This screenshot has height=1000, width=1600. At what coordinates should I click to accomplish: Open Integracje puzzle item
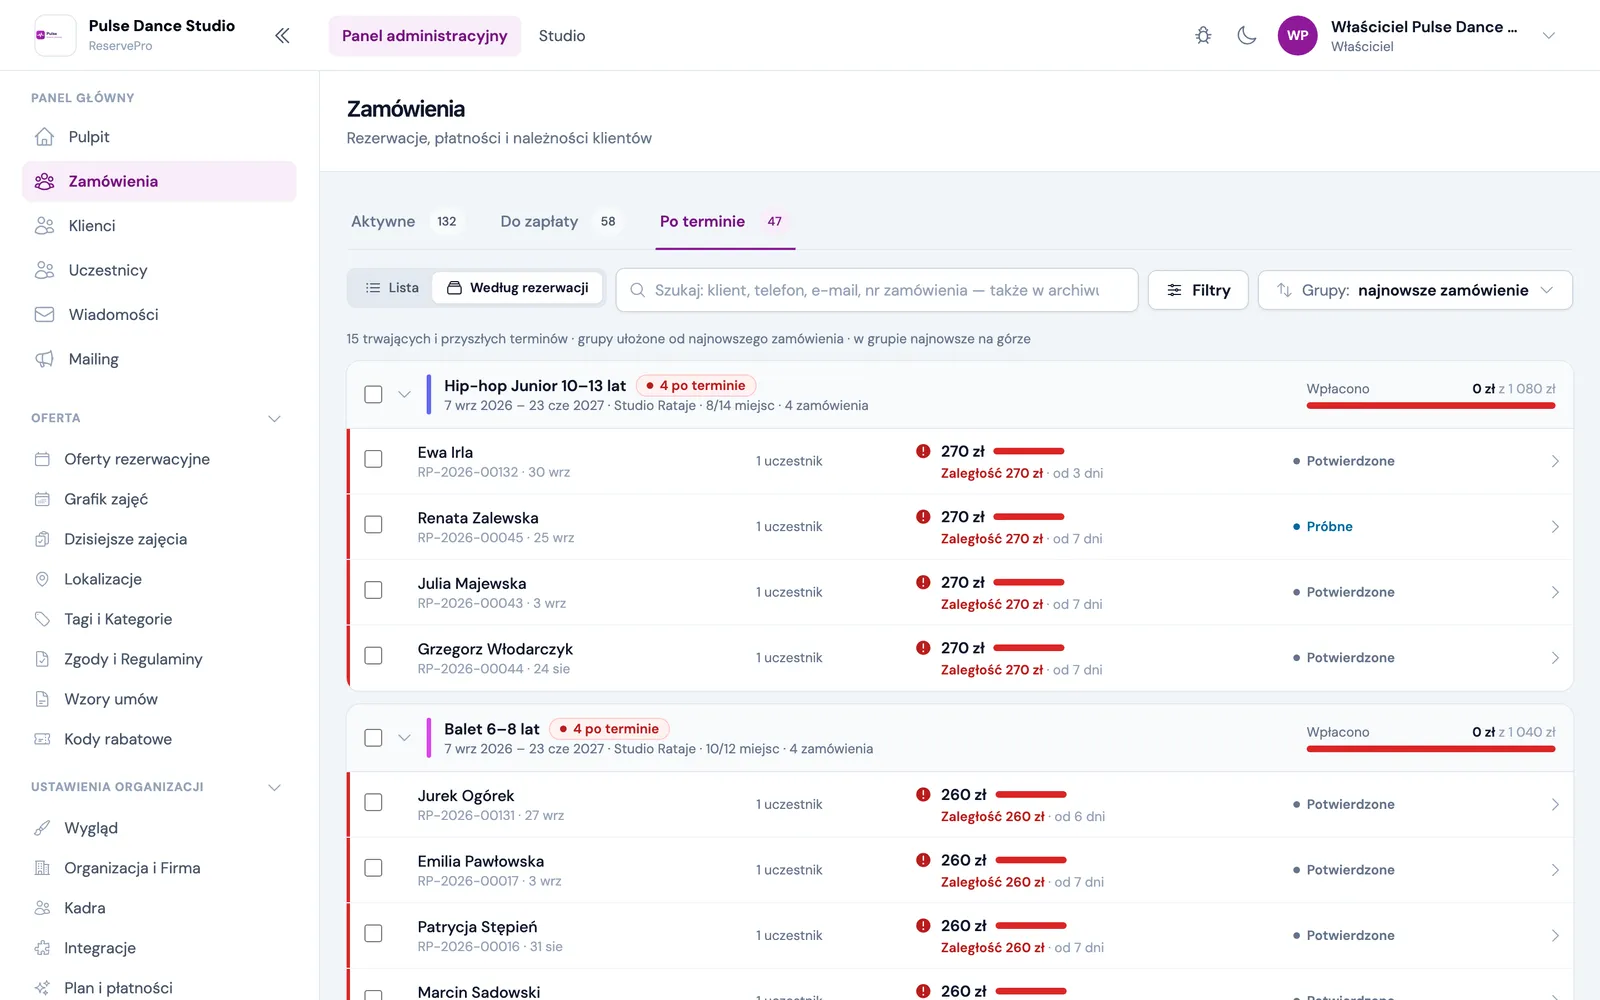pyautogui.click(x=159, y=948)
